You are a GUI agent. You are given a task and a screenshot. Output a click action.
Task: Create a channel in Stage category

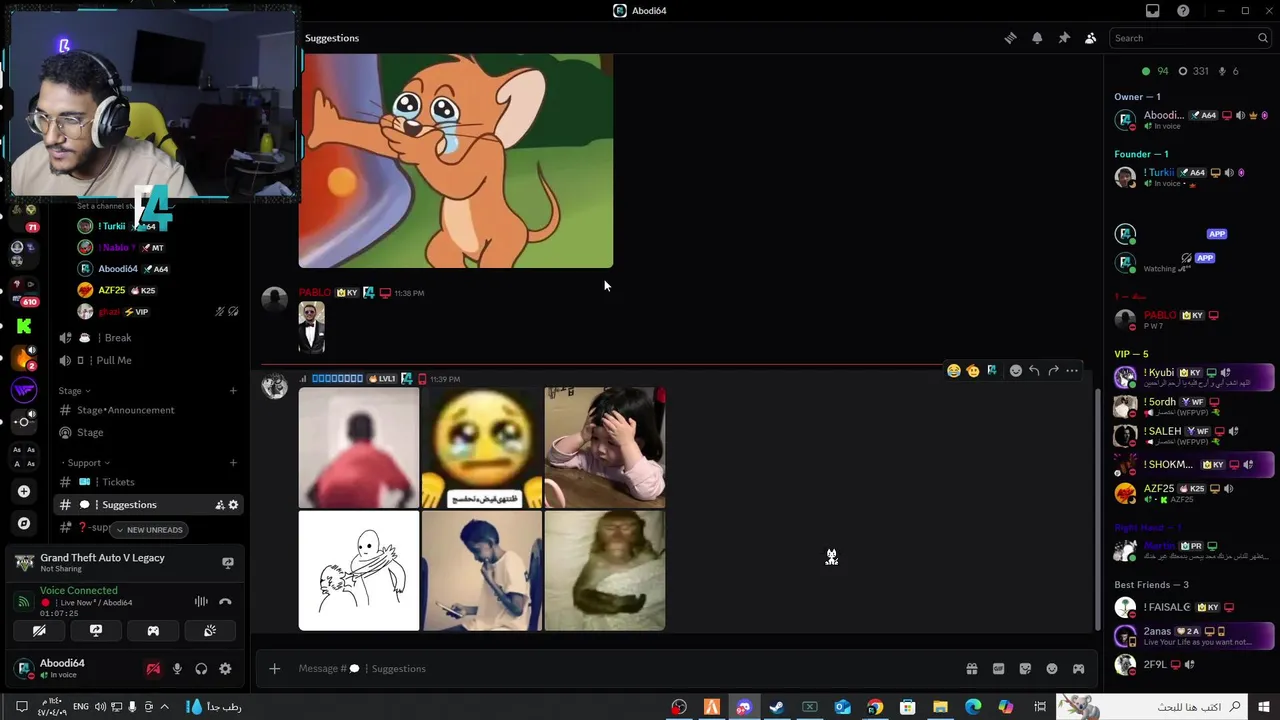pos(233,391)
